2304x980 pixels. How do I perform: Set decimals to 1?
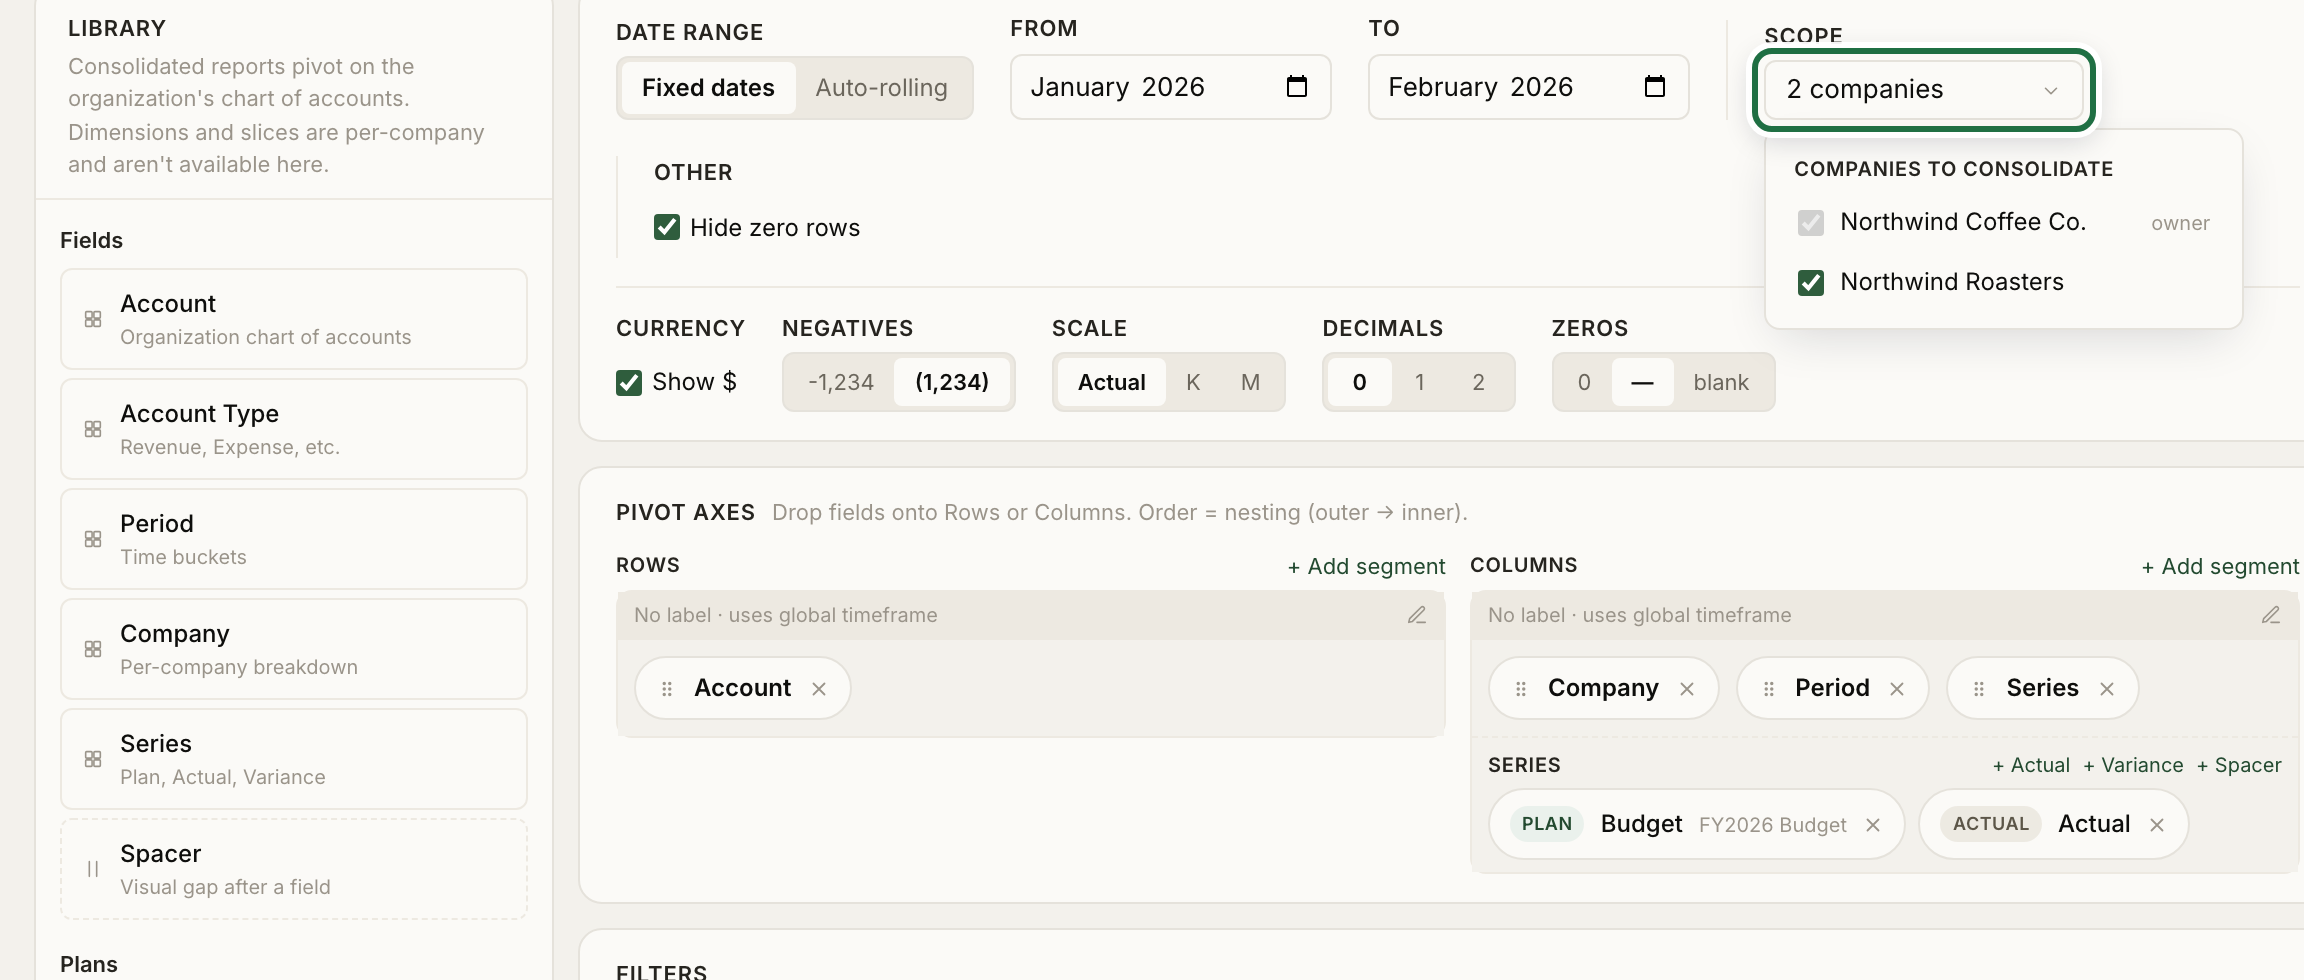tap(1420, 382)
